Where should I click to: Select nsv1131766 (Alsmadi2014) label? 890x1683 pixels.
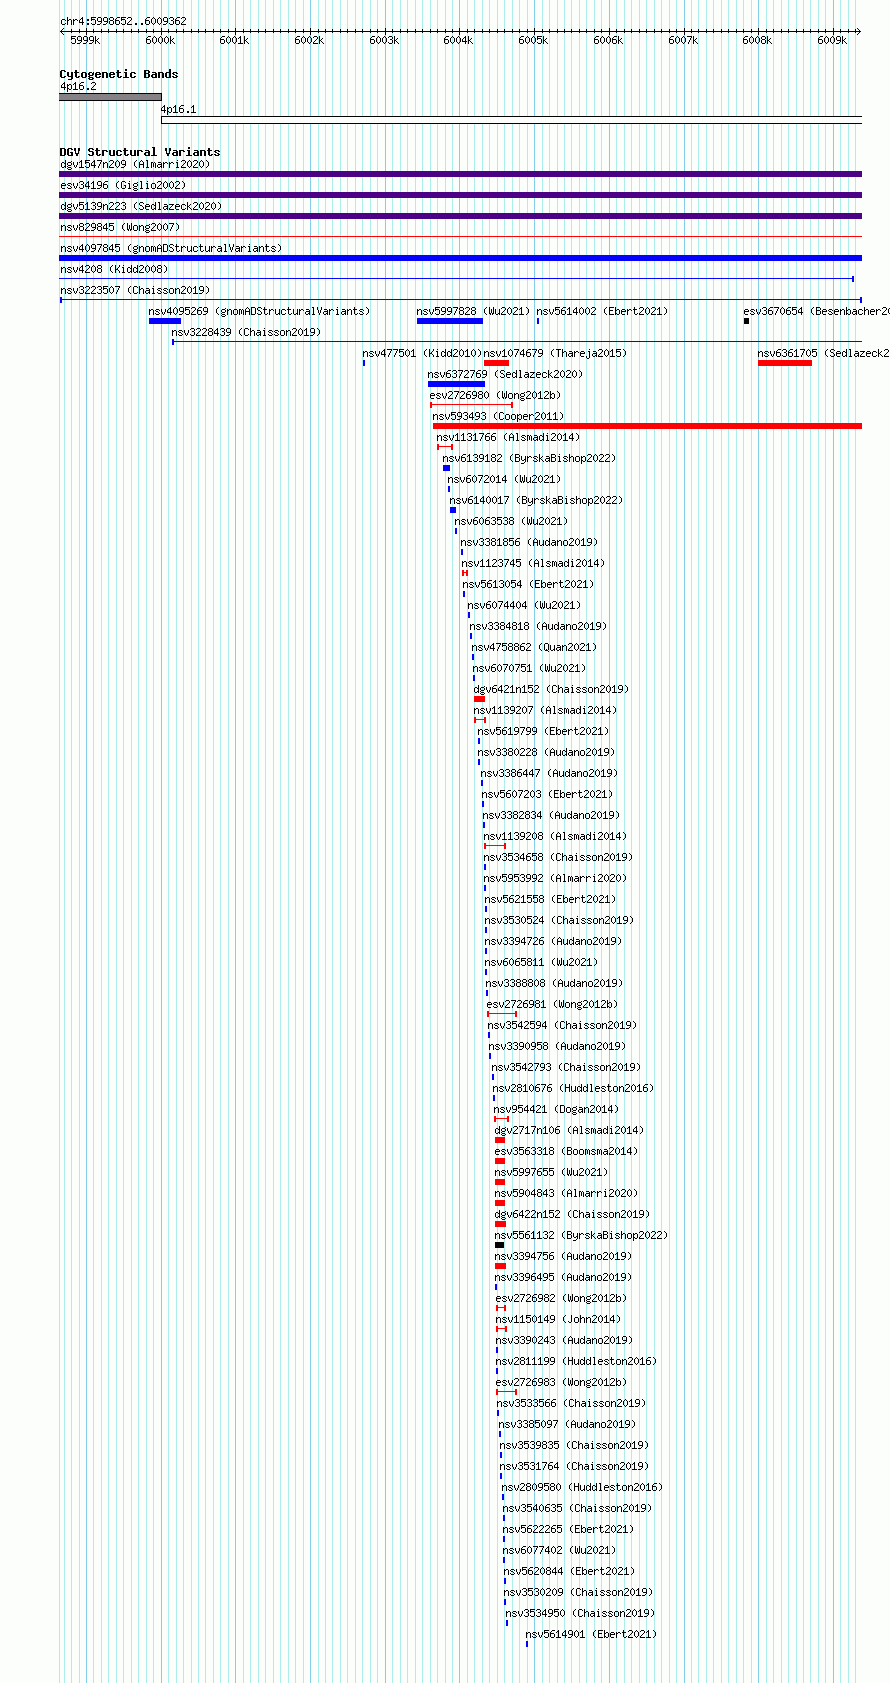(x=508, y=437)
